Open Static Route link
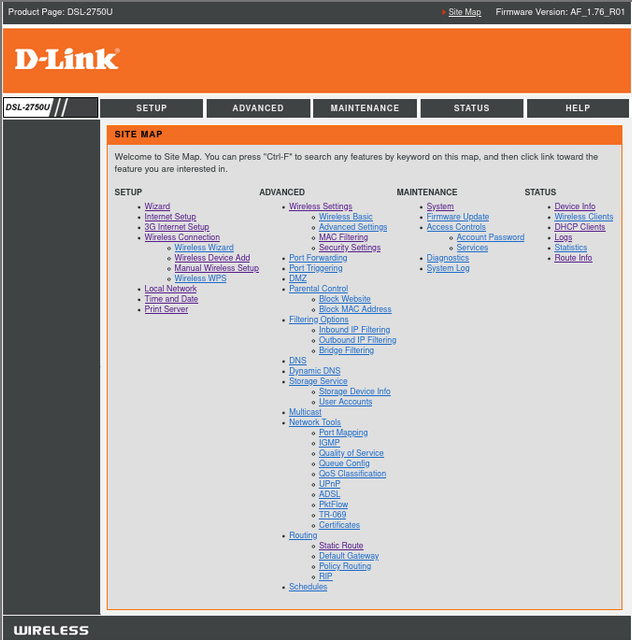This screenshot has height=640, width=632. point(341,545)
